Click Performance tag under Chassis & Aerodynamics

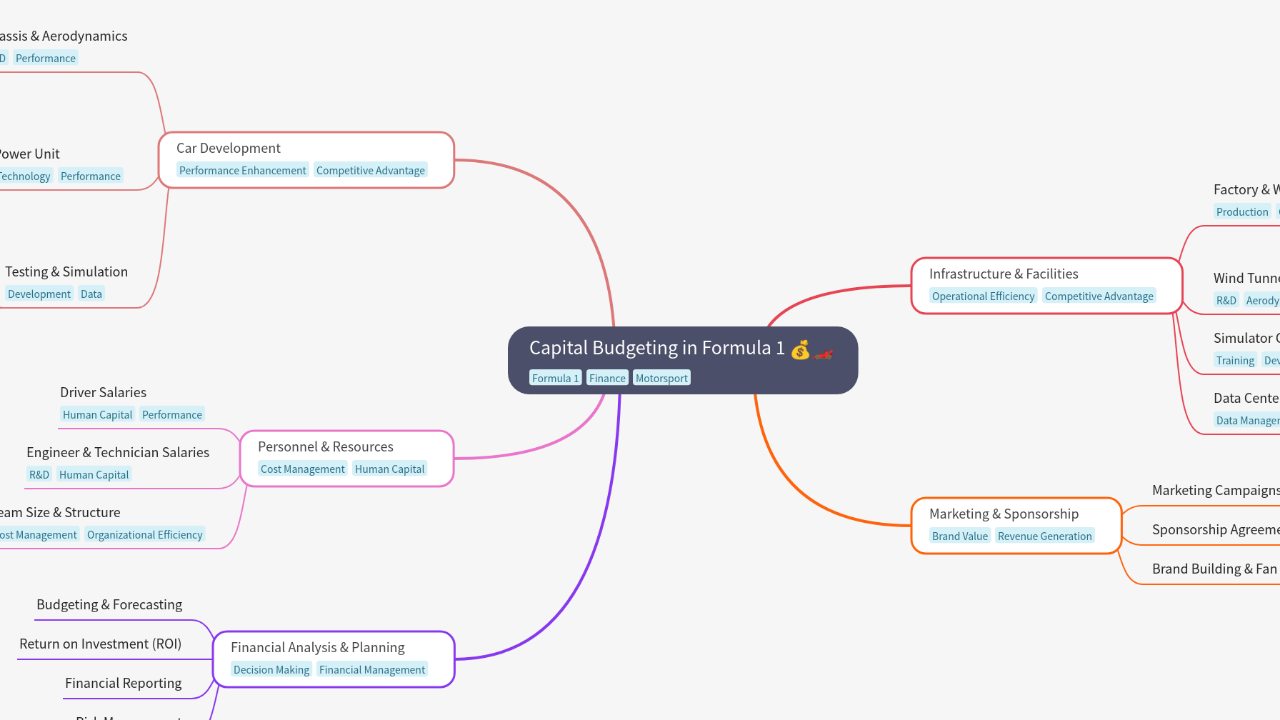point(45,58)
